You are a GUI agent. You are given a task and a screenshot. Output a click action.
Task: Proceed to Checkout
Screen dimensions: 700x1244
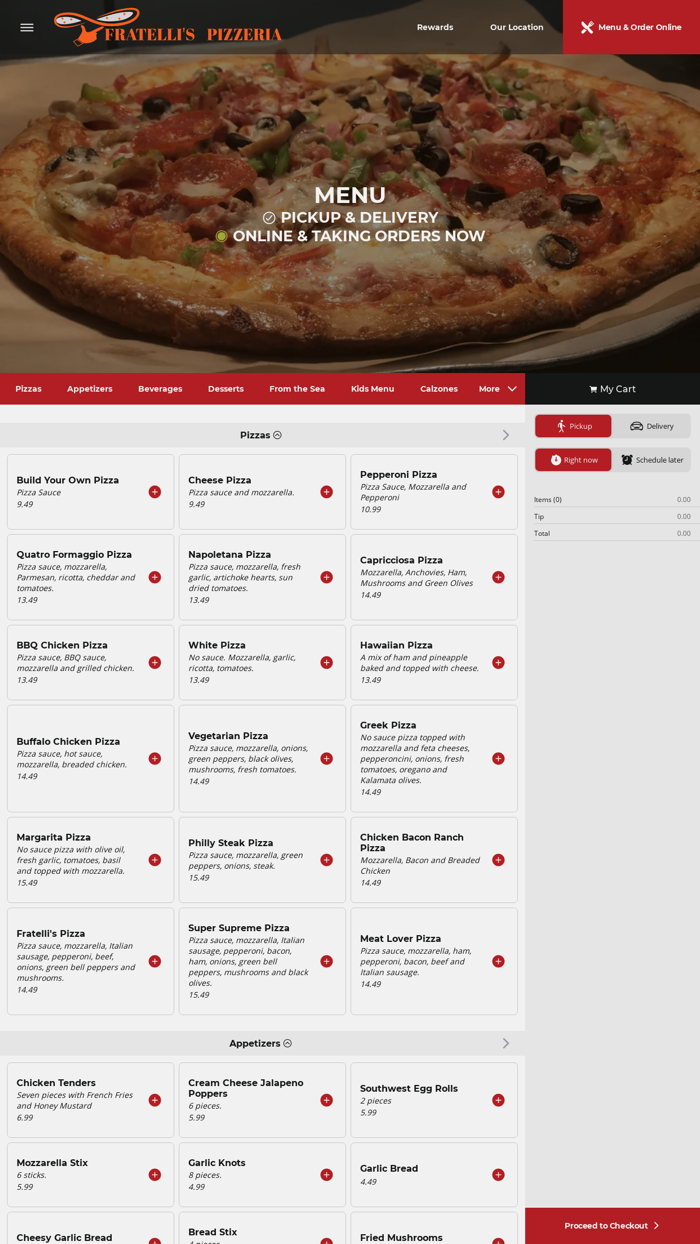pos(612,1226)
